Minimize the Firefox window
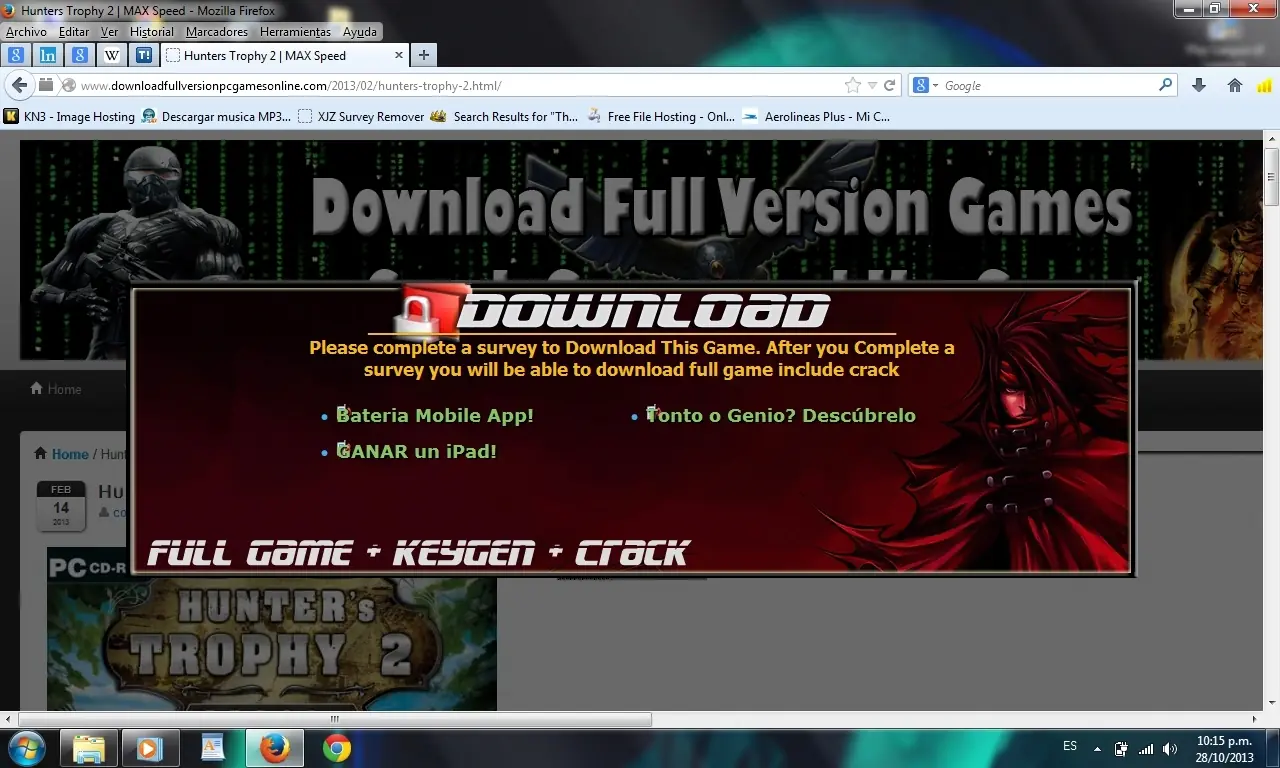 1188,9
